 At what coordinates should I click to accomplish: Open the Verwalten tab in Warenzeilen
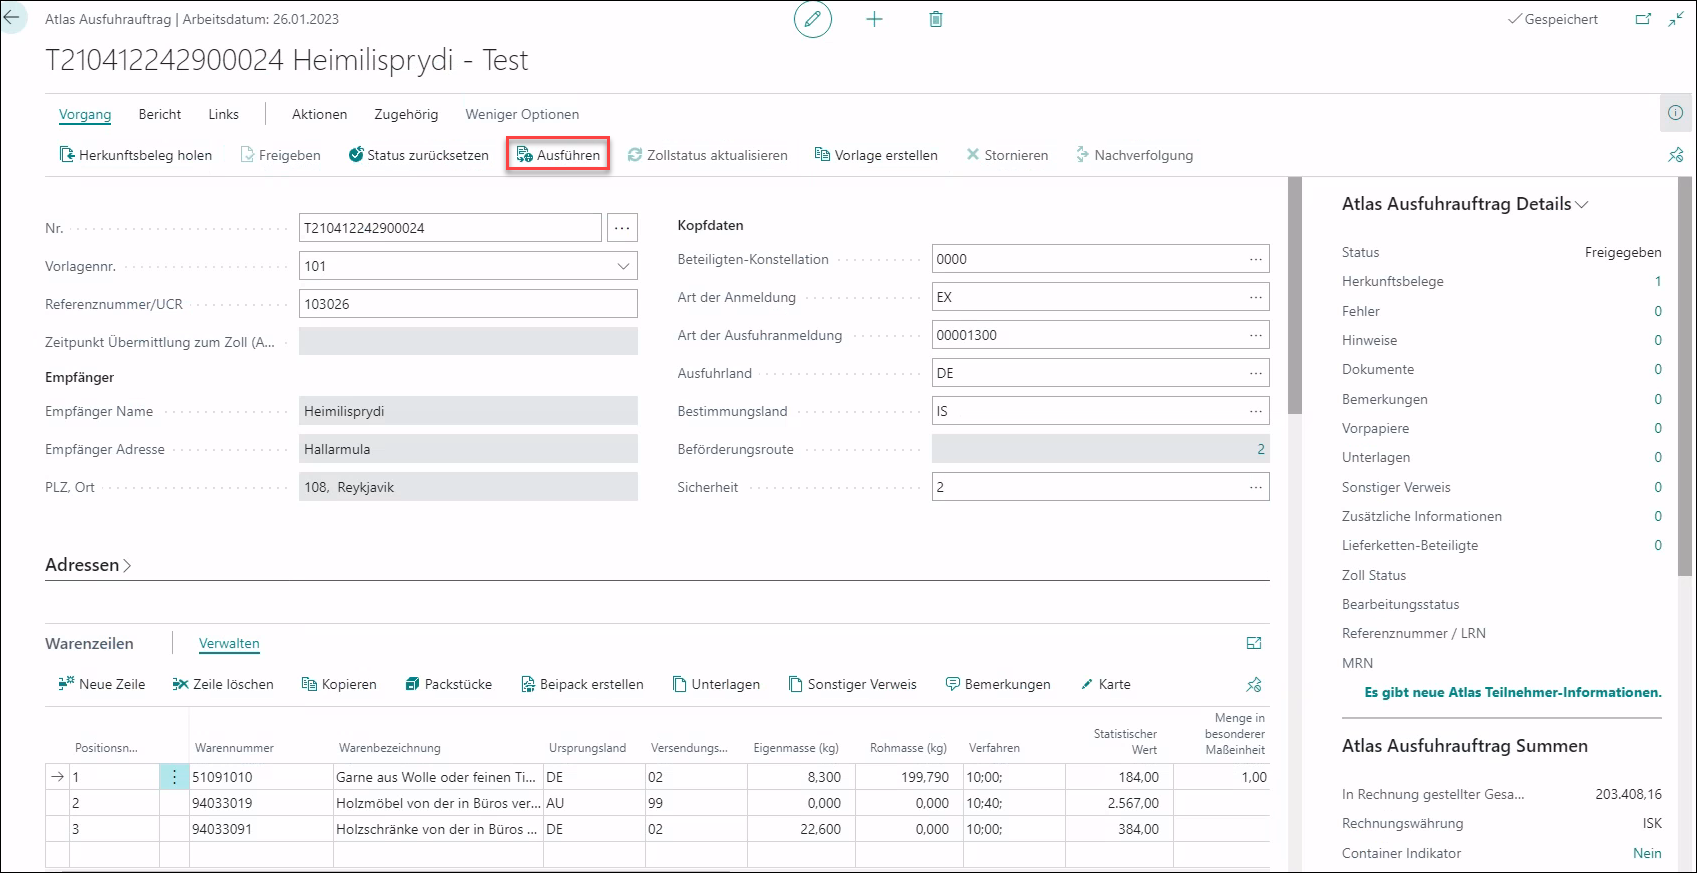click(229, 644)
